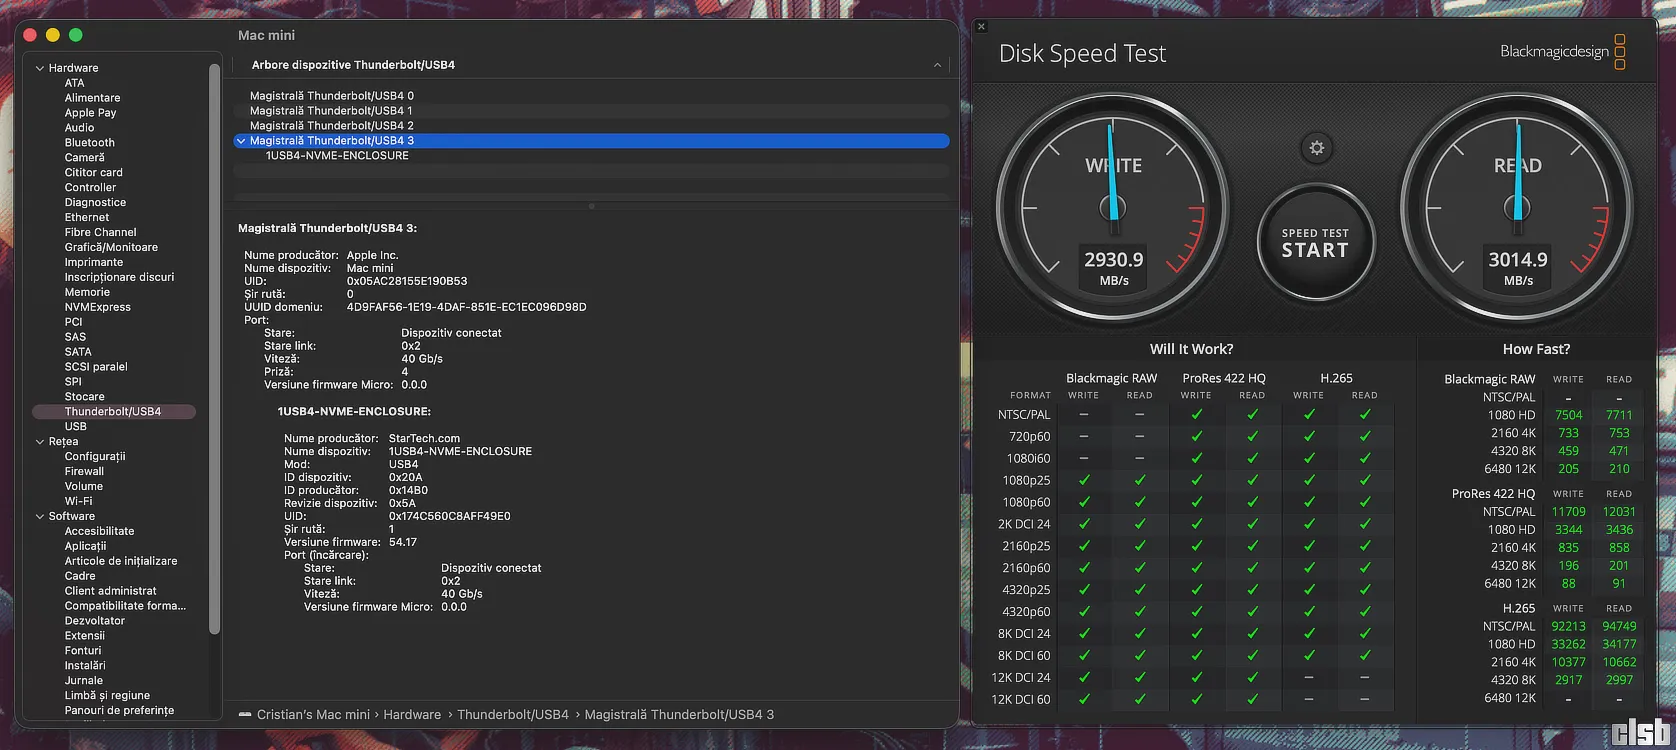The image size is (1676, 750).
Task: Collapse the Rețea section in sidebar
Action: click(40, 441)
